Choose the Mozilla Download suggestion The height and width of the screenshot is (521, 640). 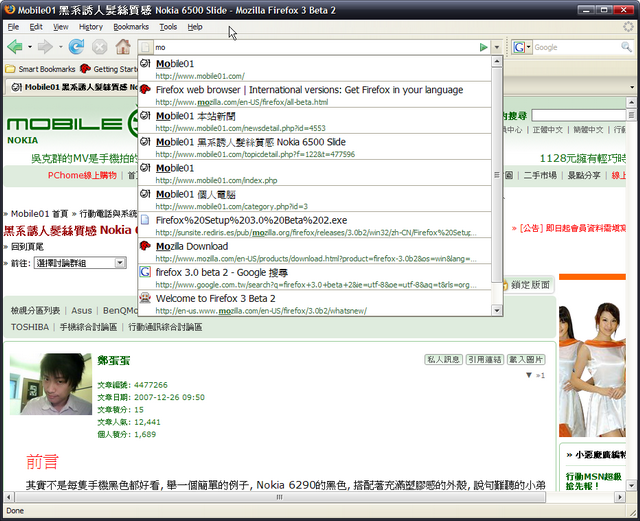[315, 252]
